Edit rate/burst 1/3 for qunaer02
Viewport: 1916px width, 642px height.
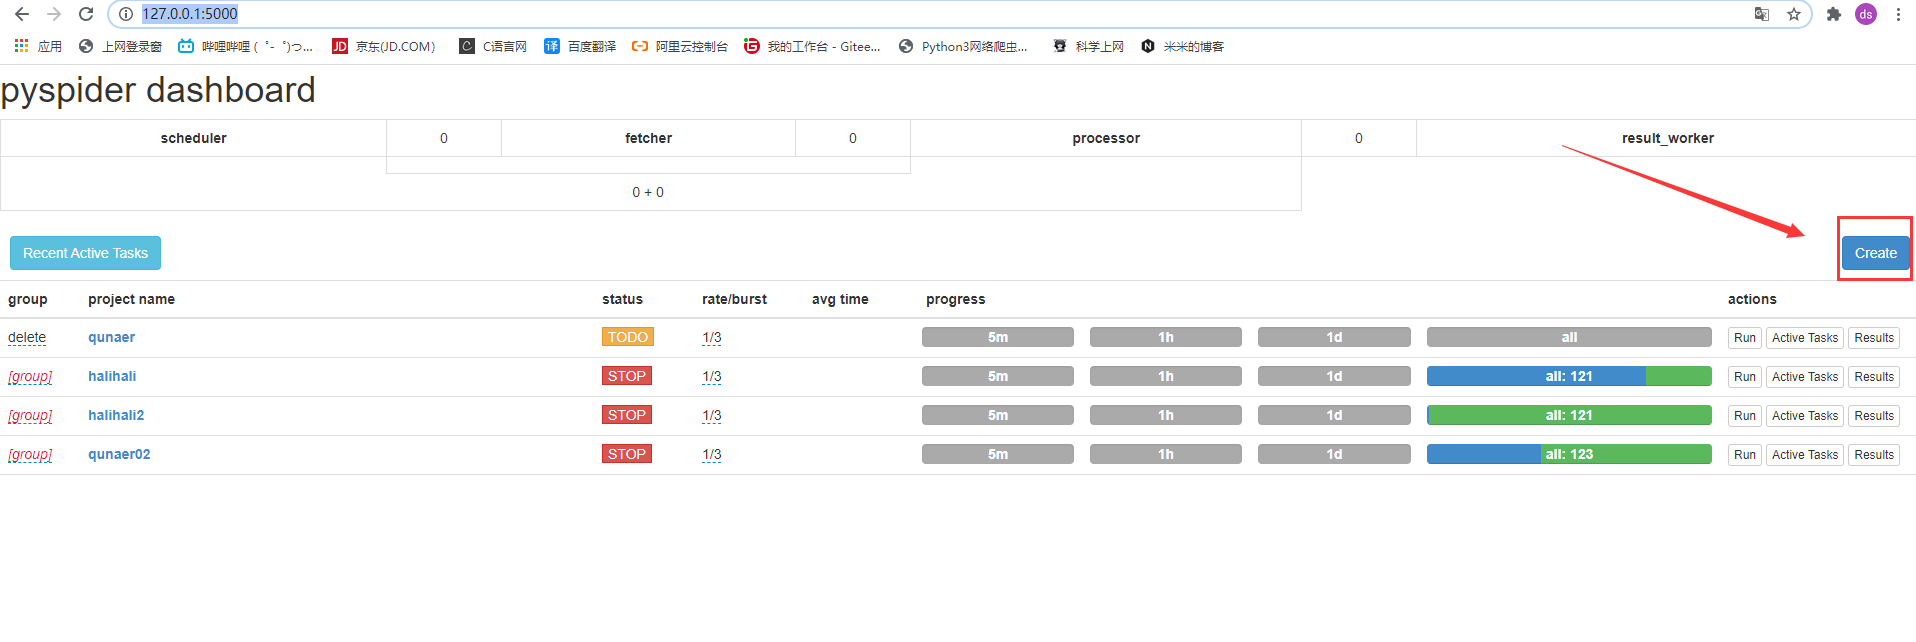tap(711, 454)
